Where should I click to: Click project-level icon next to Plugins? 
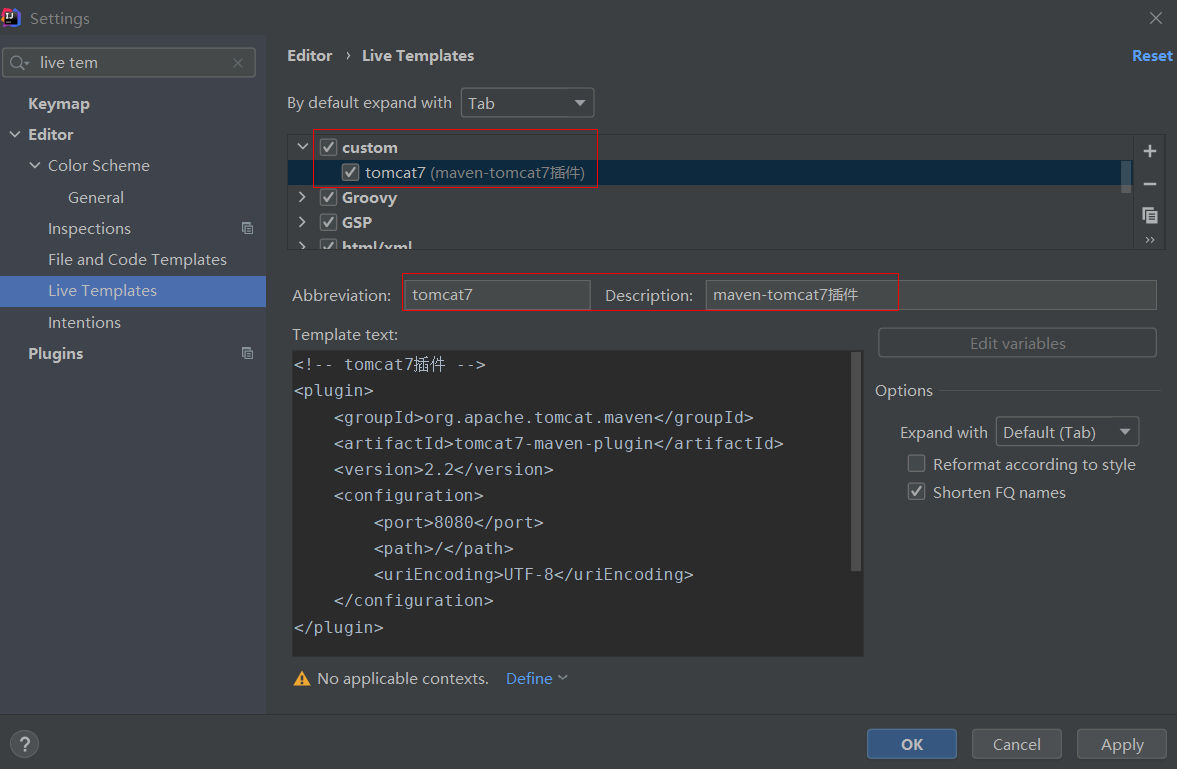click(247, 353)
